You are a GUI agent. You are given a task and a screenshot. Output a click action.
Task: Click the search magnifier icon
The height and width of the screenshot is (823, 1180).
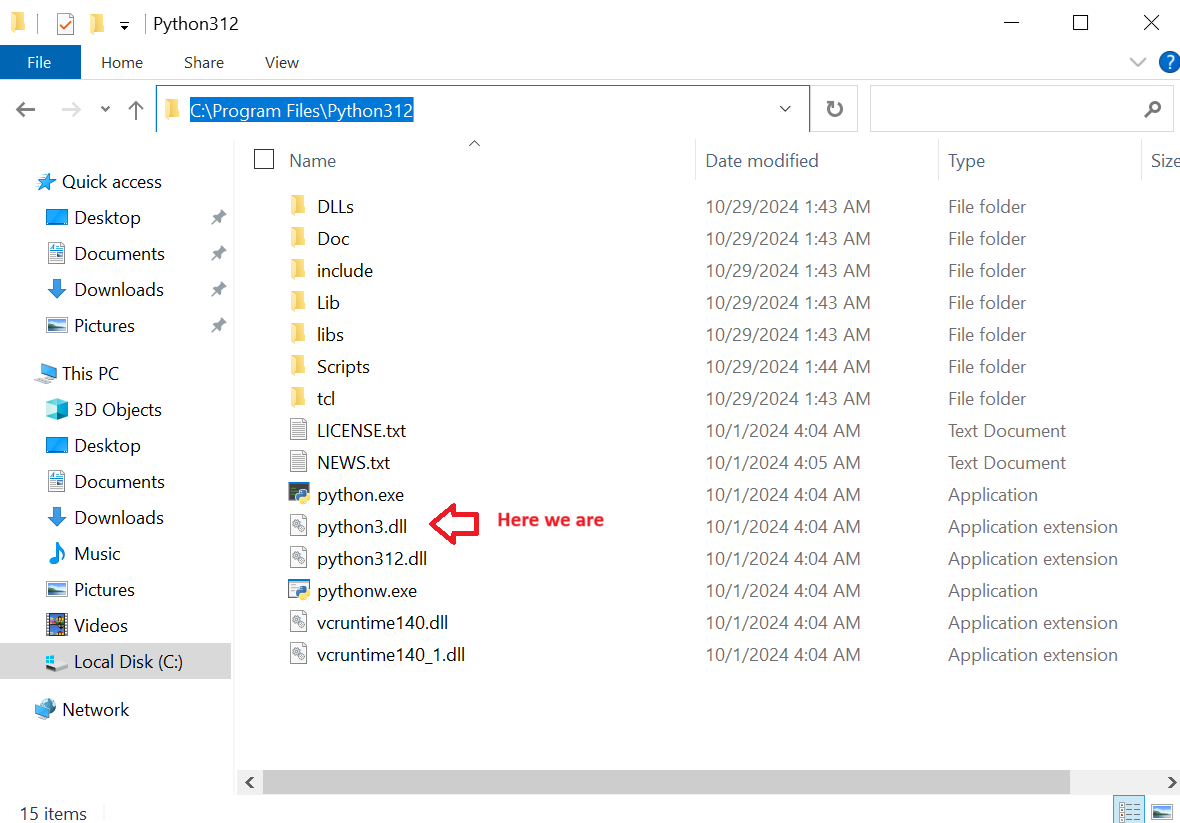click(1152, 110)
